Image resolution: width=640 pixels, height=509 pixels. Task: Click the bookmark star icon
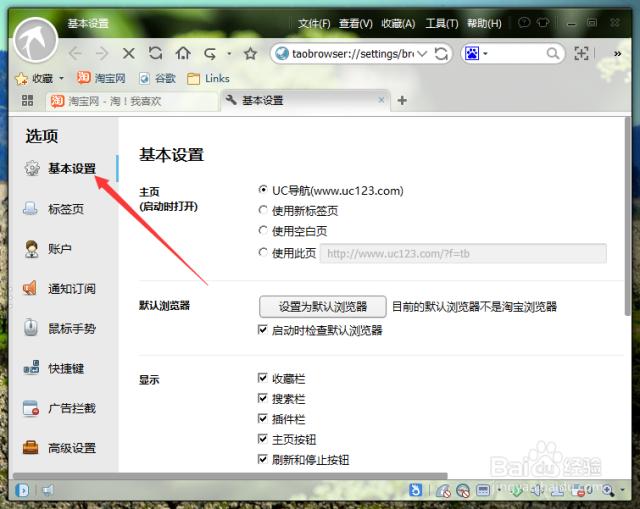[250, 53]
